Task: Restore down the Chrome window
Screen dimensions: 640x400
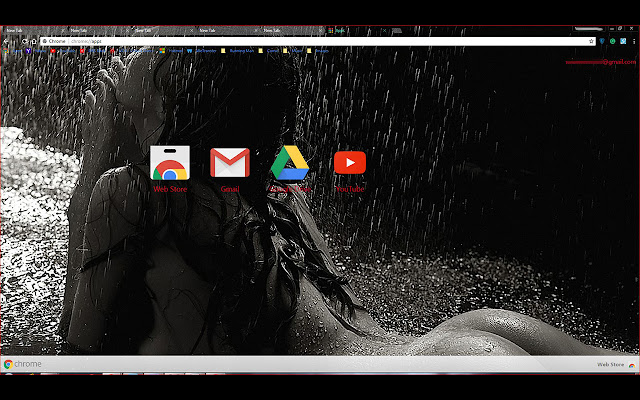Action: tap(620, 29)
